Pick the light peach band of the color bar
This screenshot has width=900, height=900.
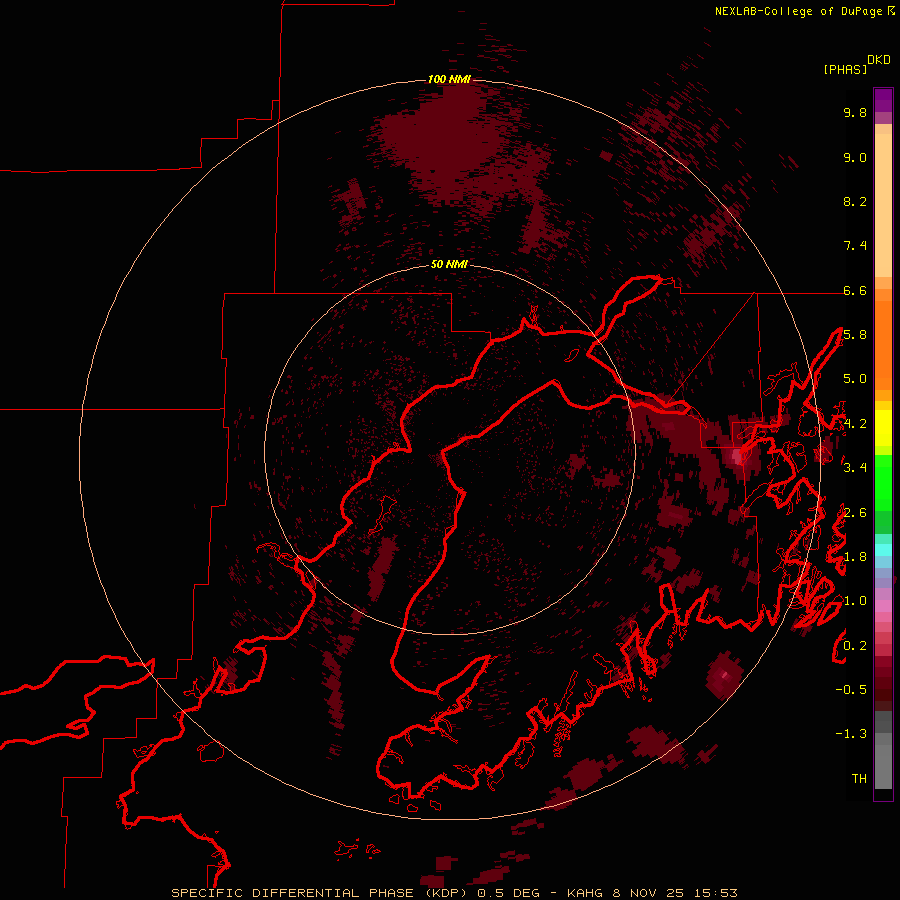(883, 205)
